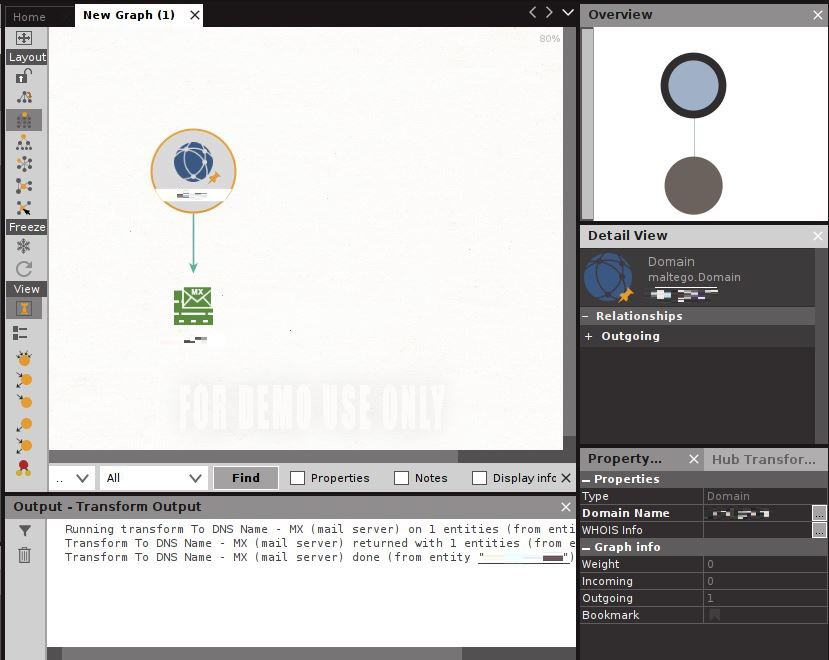Select the interactive organic layout icon
This screenshot has height=660, width=829.
pyautogui.click(x=24, y=208)
